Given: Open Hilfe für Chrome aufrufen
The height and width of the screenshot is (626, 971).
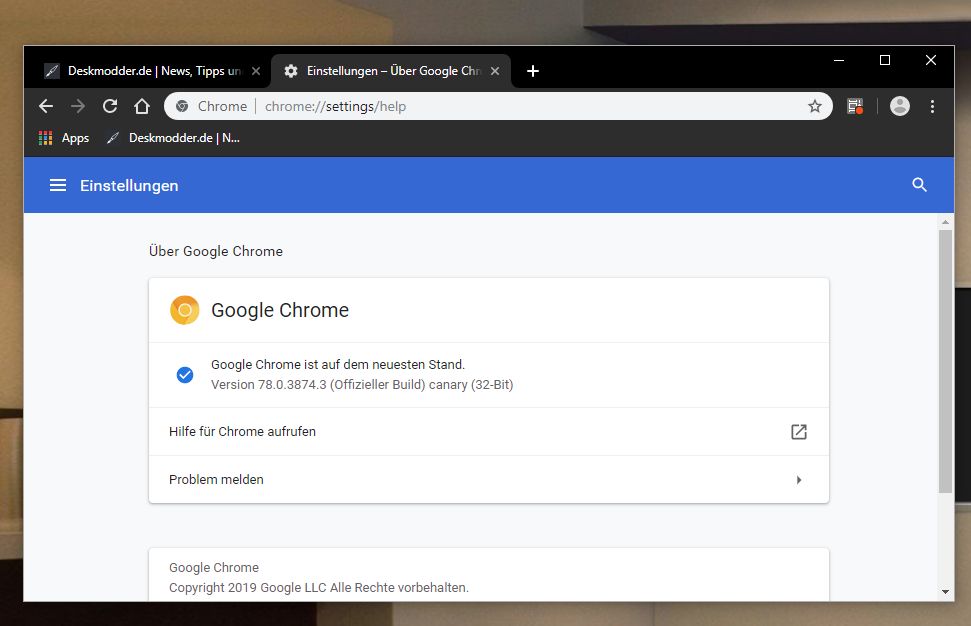Looking at the screenshot, I should [x=489, y=432].
